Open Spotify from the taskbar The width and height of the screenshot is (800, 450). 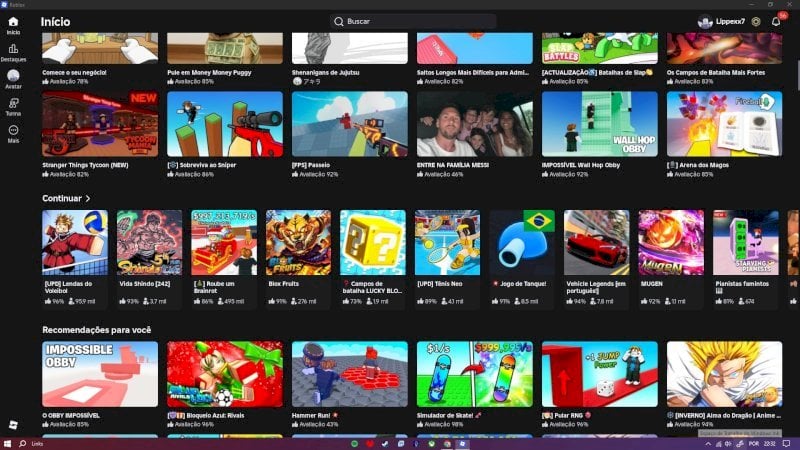click(355, 442)
